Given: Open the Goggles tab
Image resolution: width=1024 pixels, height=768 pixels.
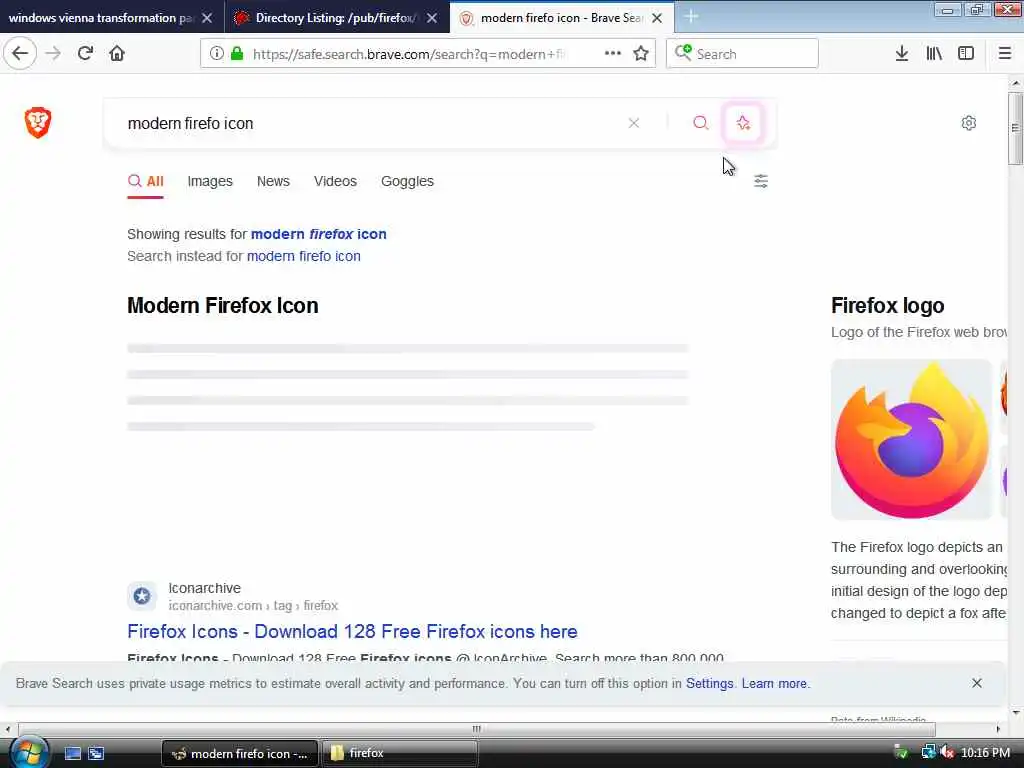Looking at the screenshot, I should point(407,181).
